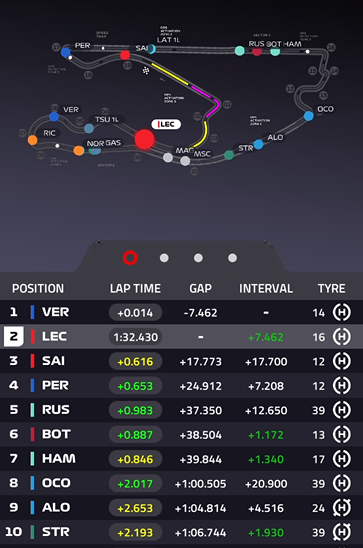Screen dimensions: 363x548
Task: Switch to the second page indicator dot
Action: (164, 258)
